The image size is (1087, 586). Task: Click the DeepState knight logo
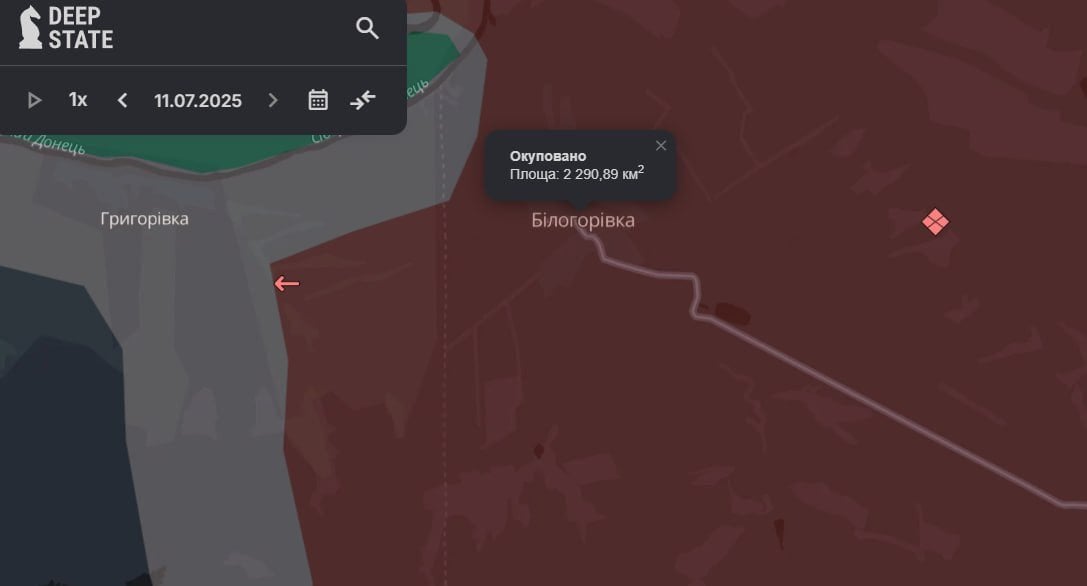tap(30, 28)
